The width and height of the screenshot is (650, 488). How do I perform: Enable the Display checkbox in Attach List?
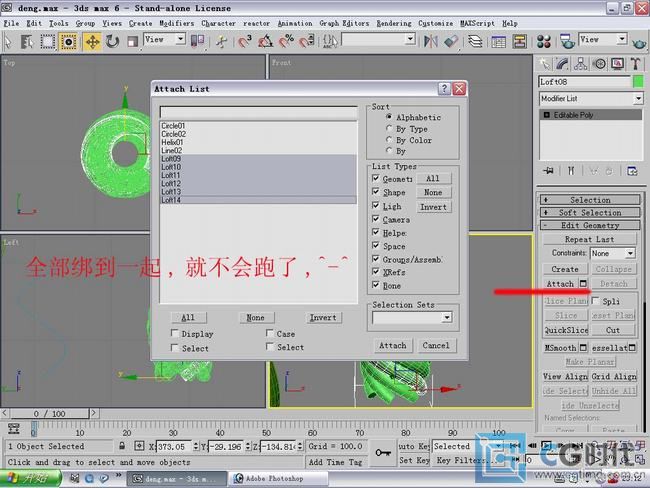coord(175,333)
